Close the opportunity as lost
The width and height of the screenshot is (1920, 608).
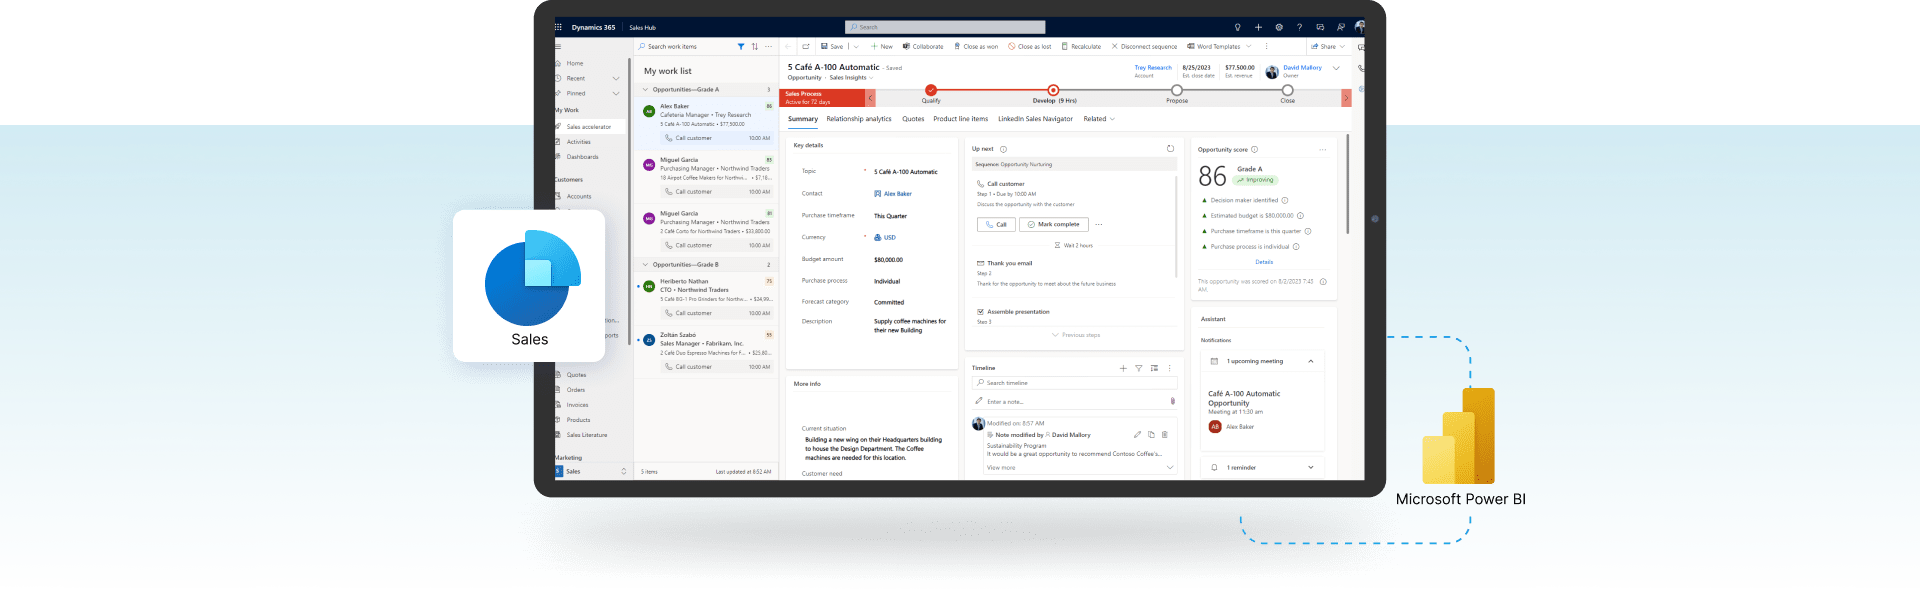point(1030,47)
